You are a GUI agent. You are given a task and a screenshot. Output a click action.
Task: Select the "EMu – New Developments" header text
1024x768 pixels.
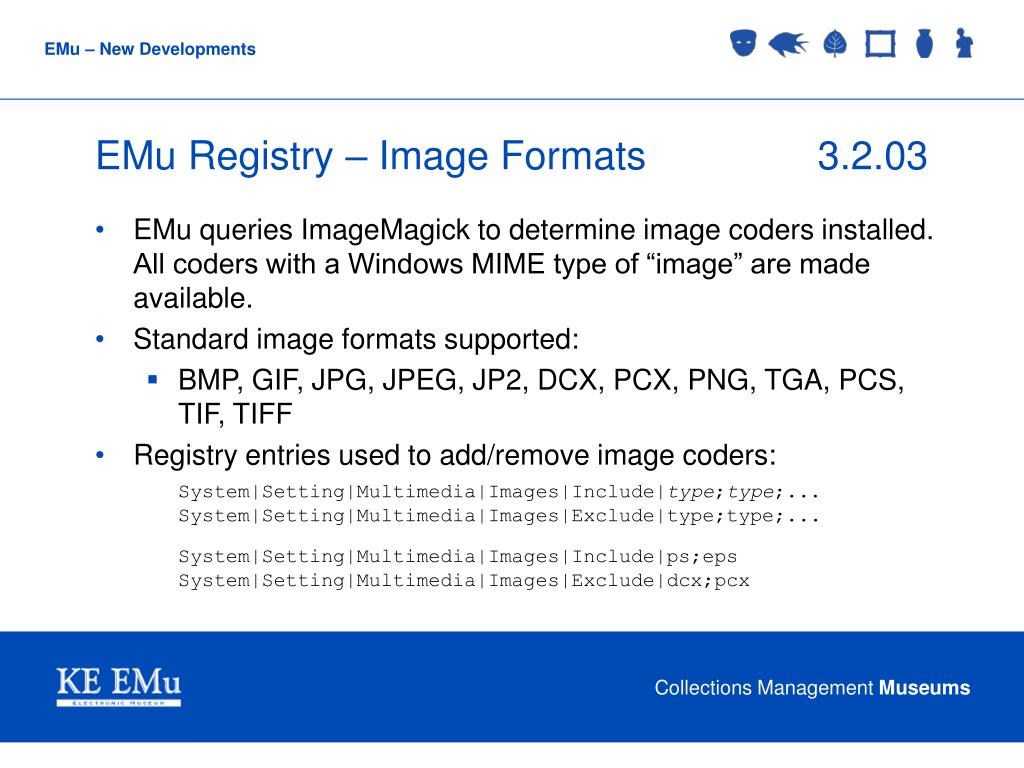point(150,49)
